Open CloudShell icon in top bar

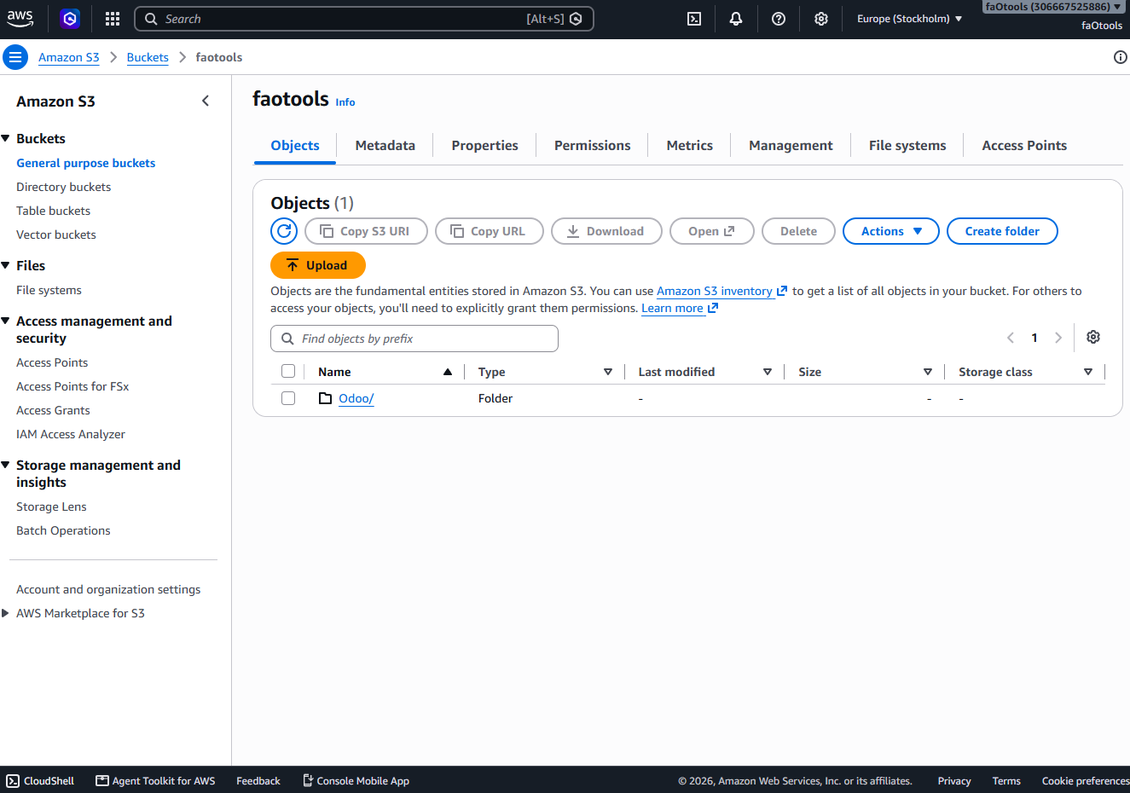pyautogui.click(x=694, y=19)
